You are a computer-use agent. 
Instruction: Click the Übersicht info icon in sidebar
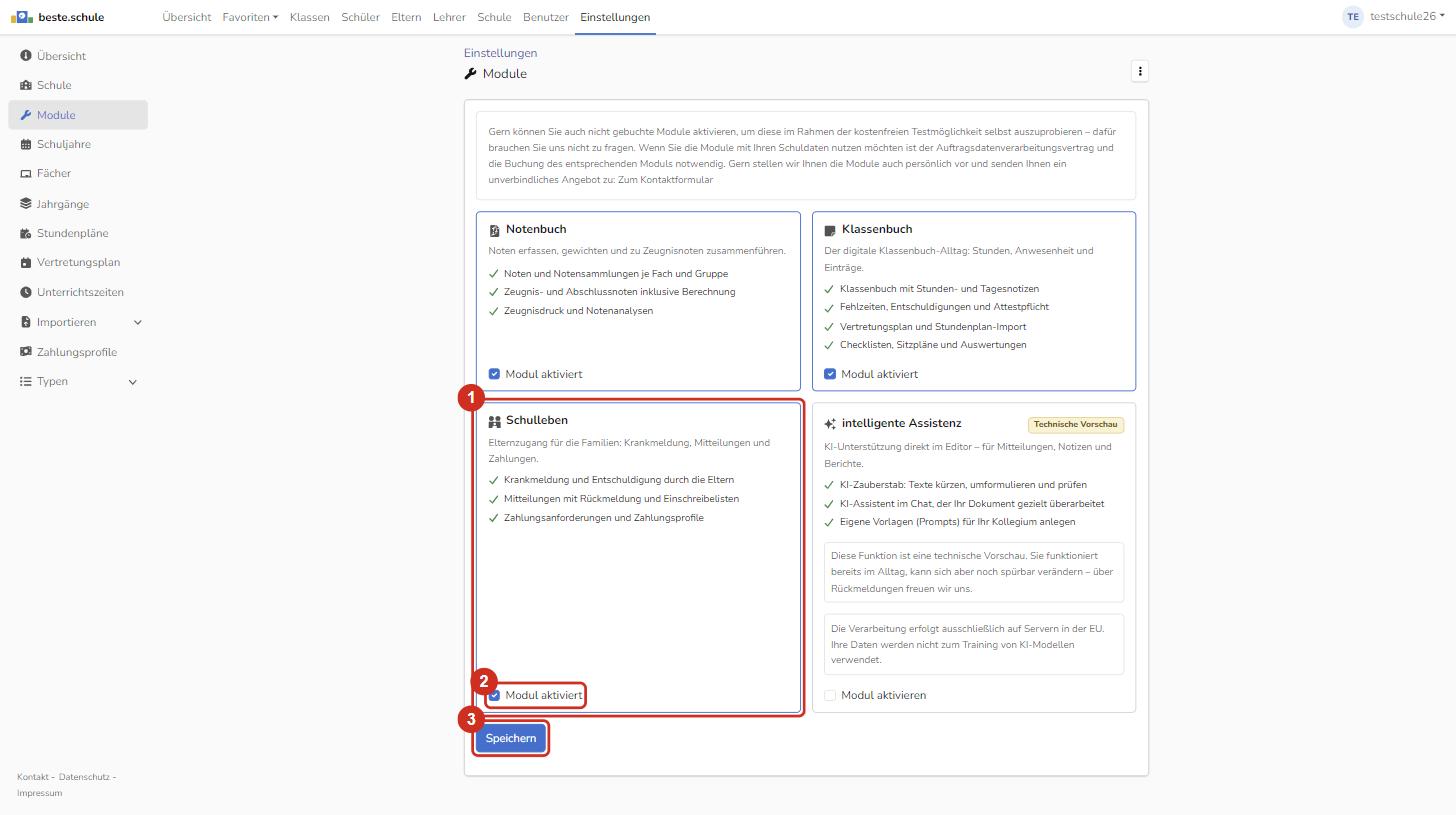pyautogui.click(x=26, y=56)
